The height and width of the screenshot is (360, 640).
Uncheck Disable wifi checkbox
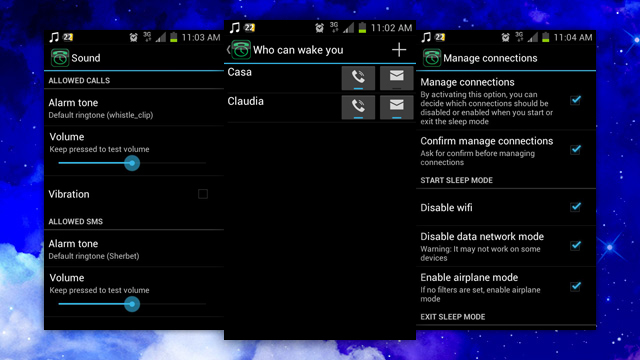pos(576,207)
